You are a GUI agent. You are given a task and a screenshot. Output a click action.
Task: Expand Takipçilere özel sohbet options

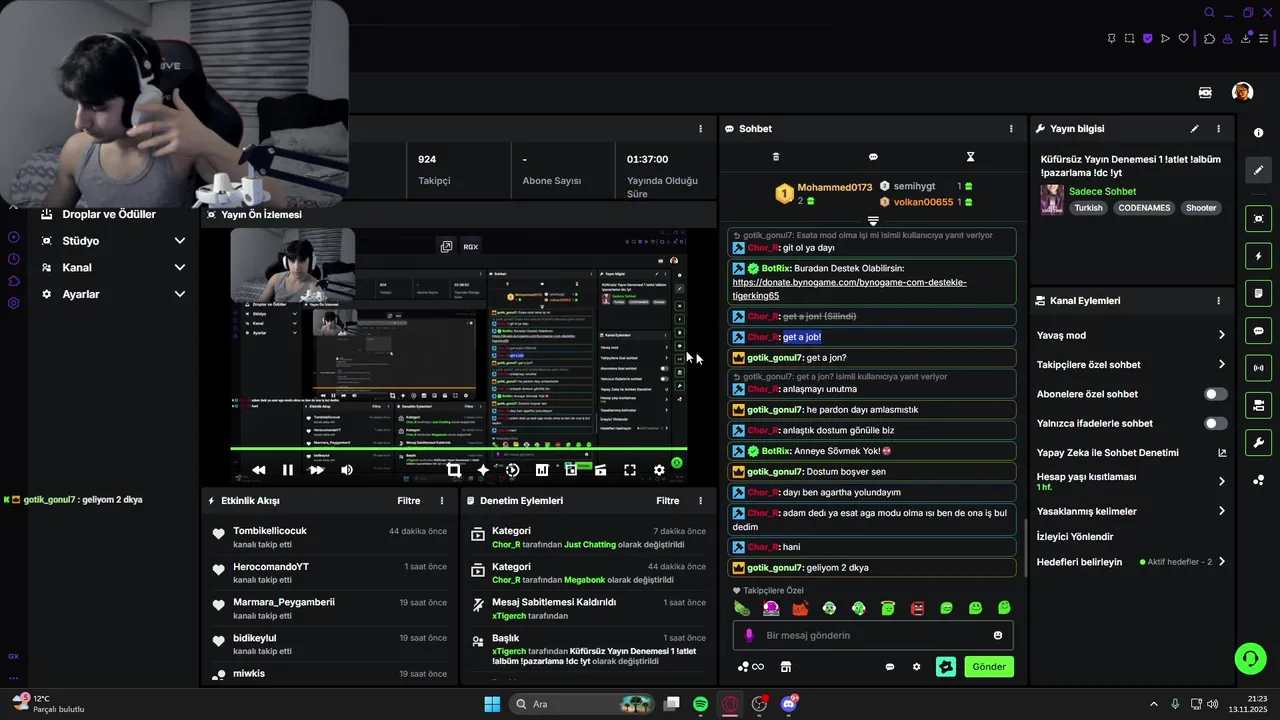tap(1222, 364)
